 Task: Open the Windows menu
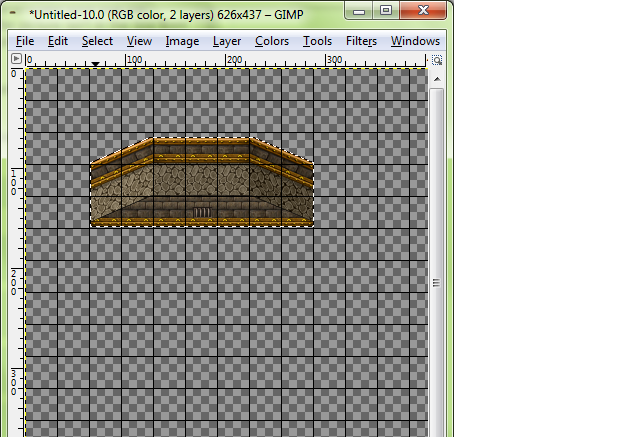pos(415,41)
